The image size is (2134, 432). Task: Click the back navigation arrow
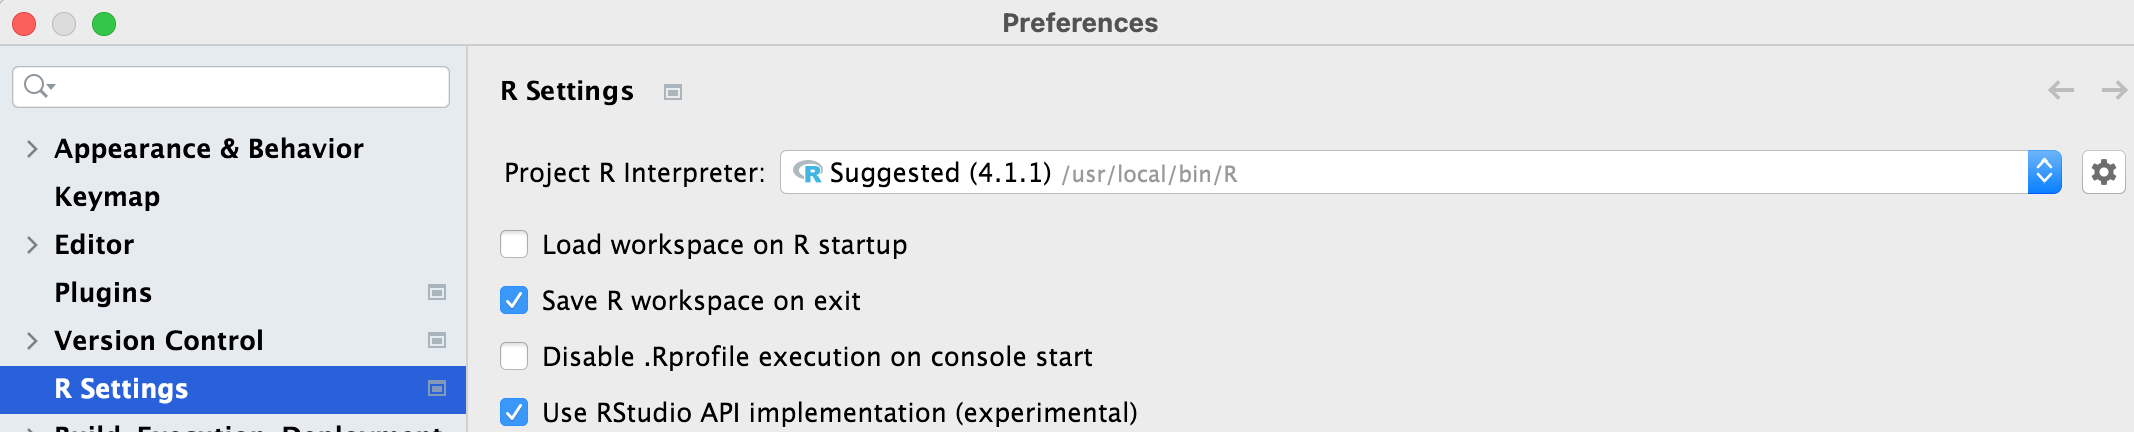click(x=2060, y=91)
